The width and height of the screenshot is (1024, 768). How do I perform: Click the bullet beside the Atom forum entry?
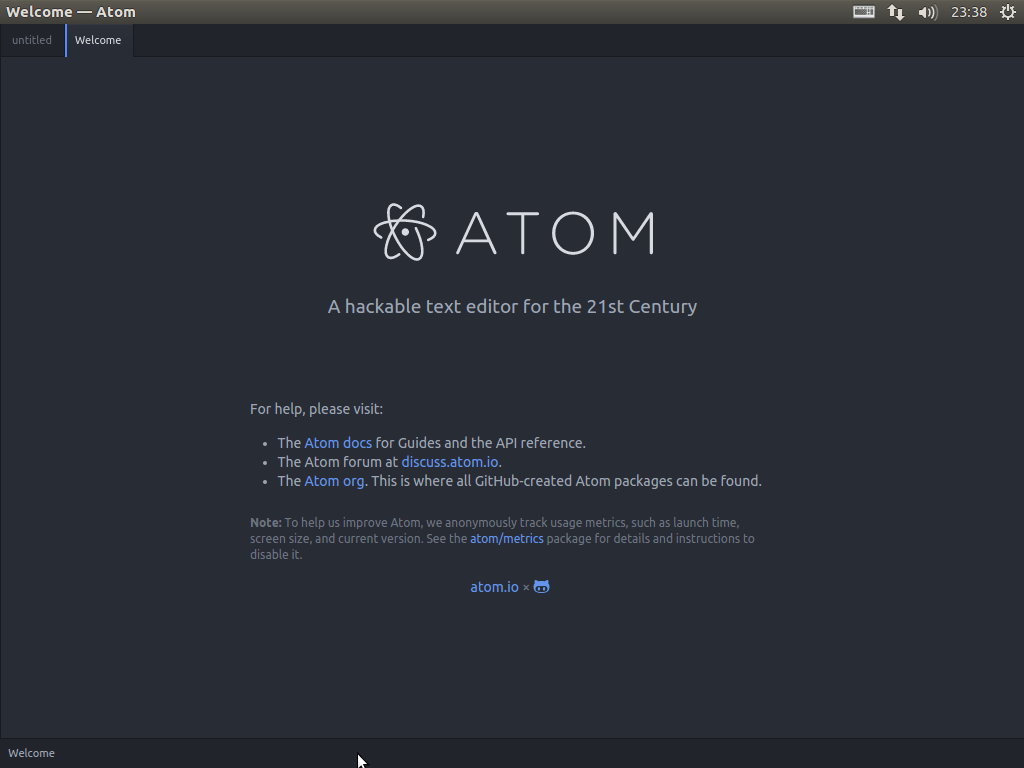pyautogui.click(x=264, y=462)
